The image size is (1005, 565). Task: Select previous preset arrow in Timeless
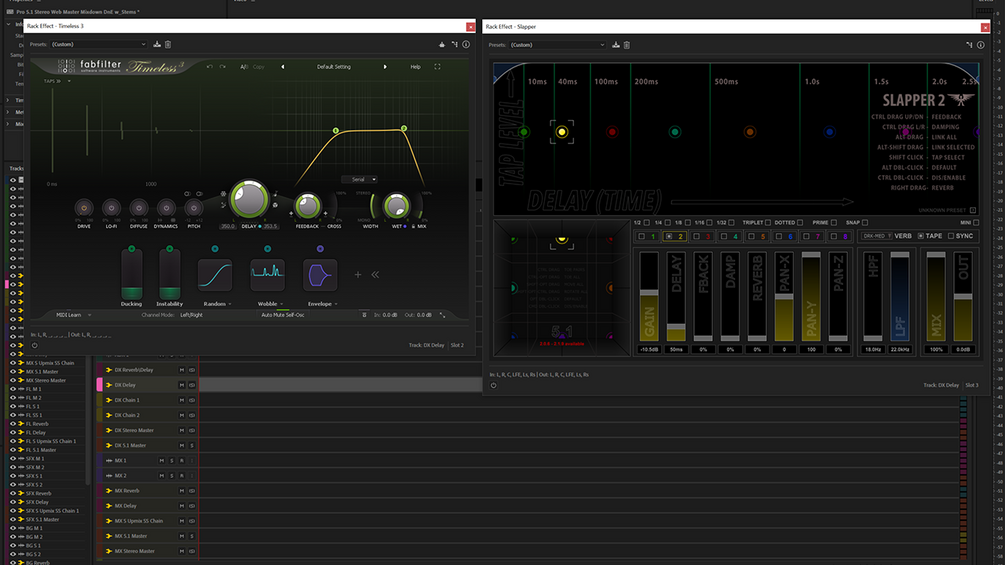[283, 67]
